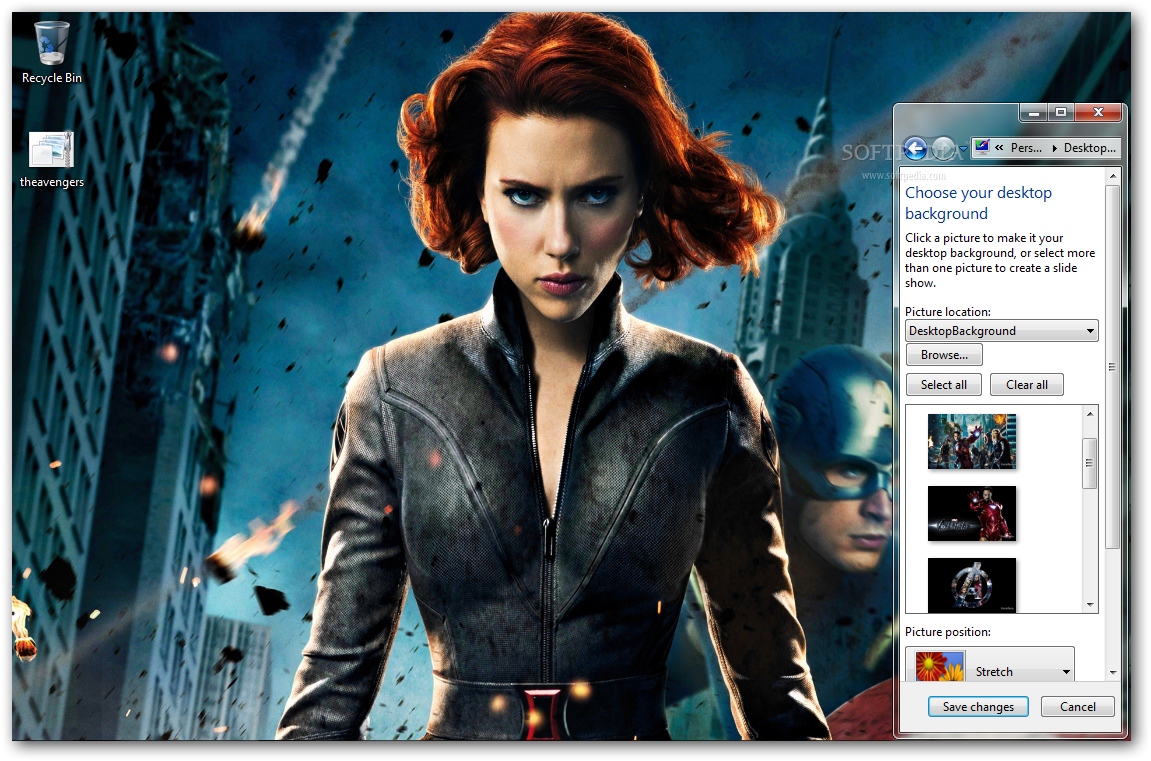Click Clear all button
The width and height of the screenshot is (1151, 761).
(x=1026, y=385)
